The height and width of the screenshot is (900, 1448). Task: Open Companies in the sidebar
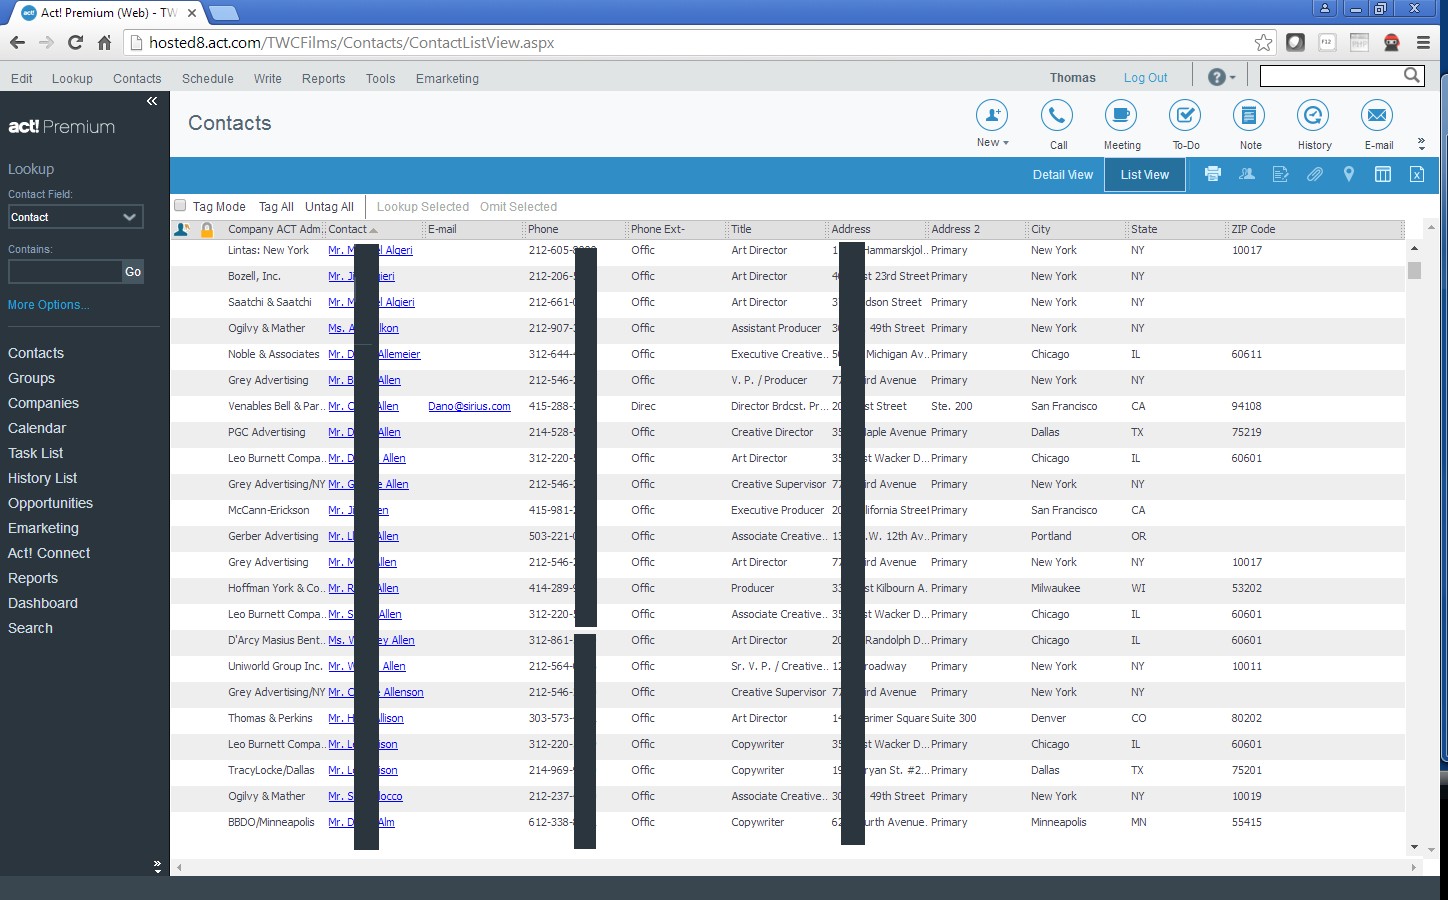tap(43, 403)
